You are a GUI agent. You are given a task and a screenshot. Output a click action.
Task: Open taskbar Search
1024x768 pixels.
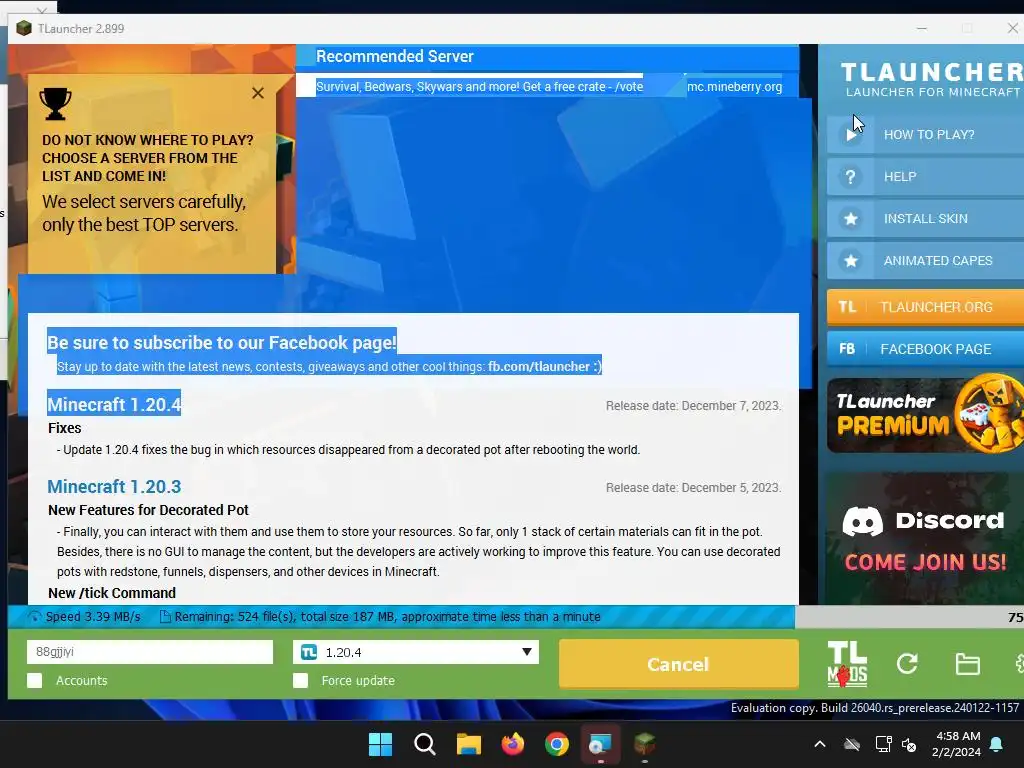(424, 744)
